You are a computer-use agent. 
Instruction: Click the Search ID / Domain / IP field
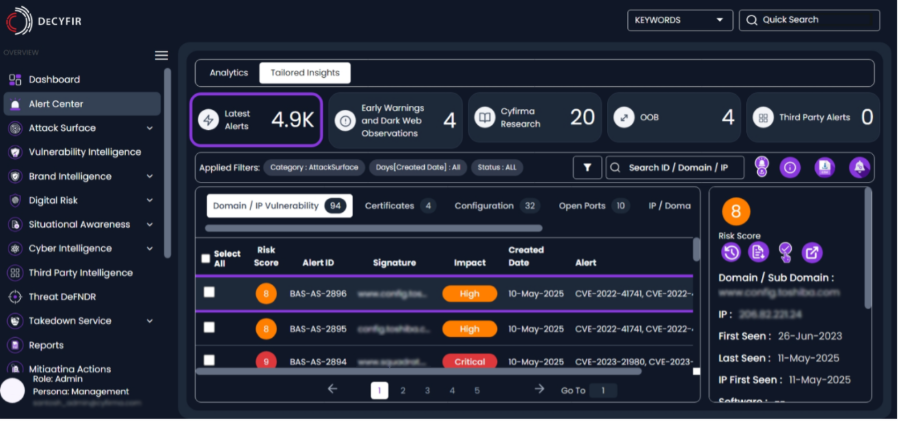(675, 168)
